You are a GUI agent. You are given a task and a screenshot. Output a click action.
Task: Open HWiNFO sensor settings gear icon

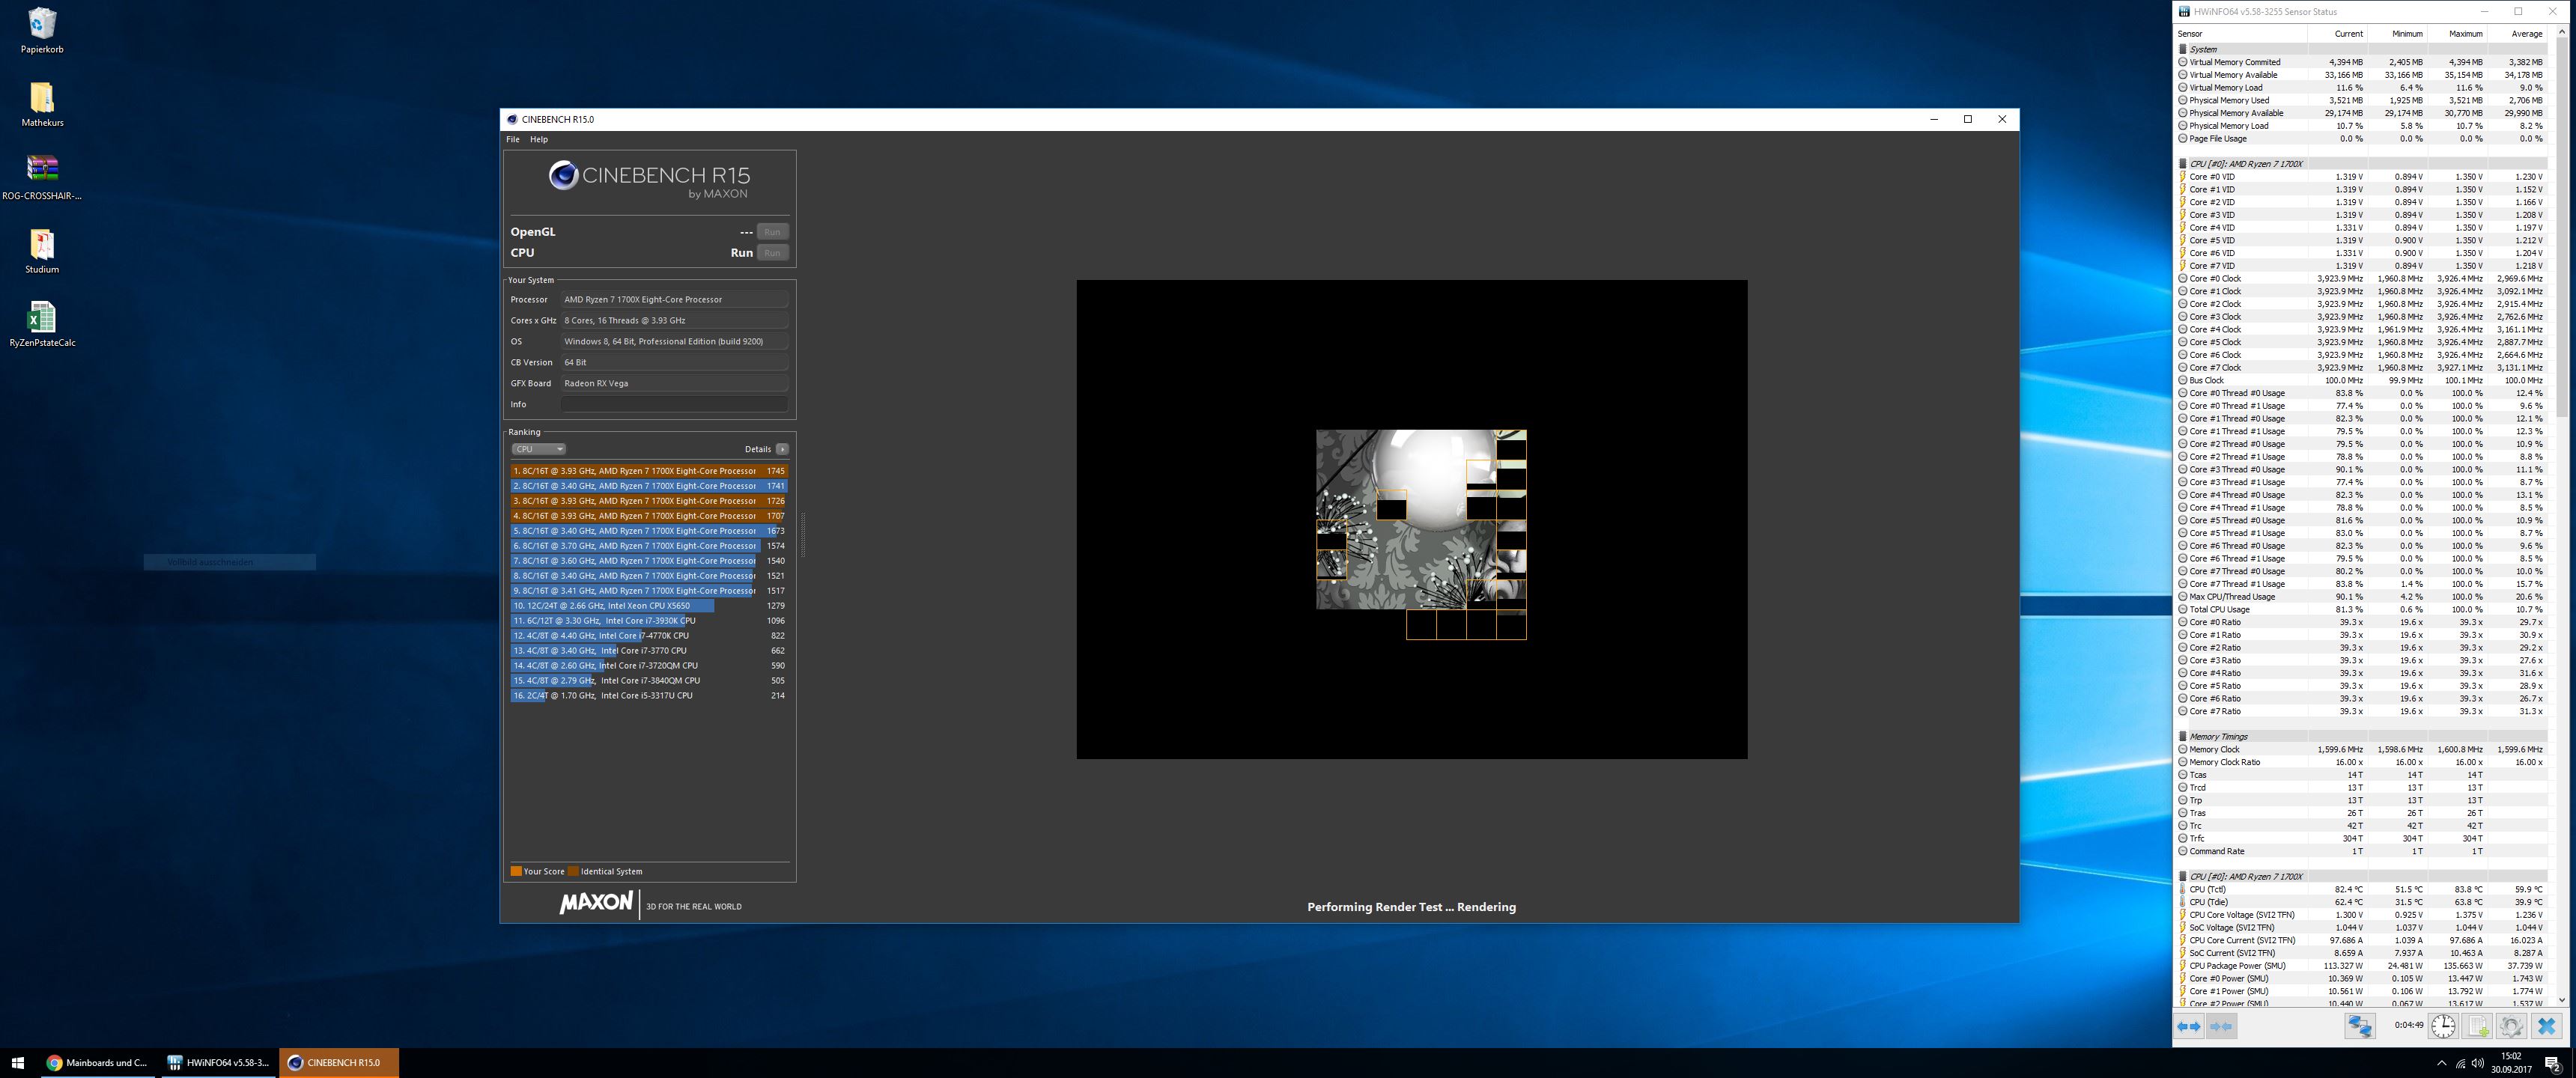tap(2511, 1026)
